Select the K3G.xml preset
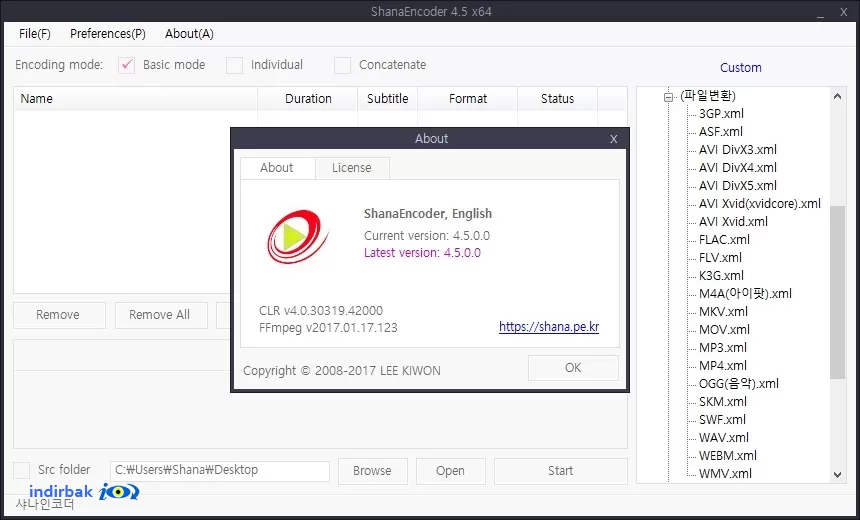The width and height of the screenshot is (860, 520). tap(721, 276)
